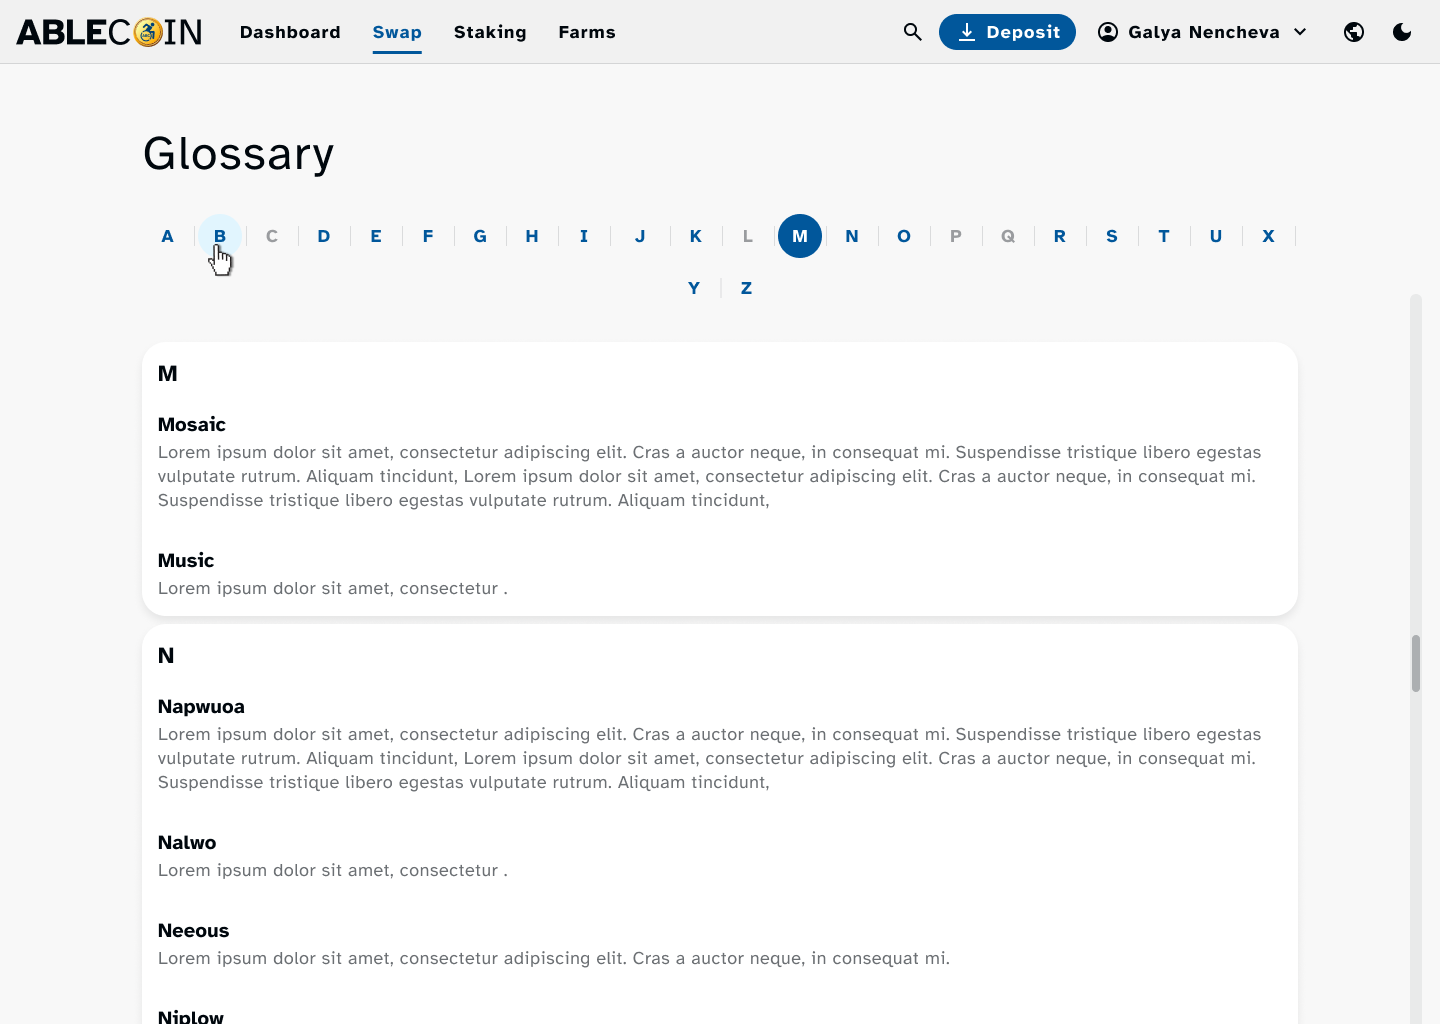The image size is (1440, 1024).
Task: Click the search magnifier icon
Action: coord(912,32)
